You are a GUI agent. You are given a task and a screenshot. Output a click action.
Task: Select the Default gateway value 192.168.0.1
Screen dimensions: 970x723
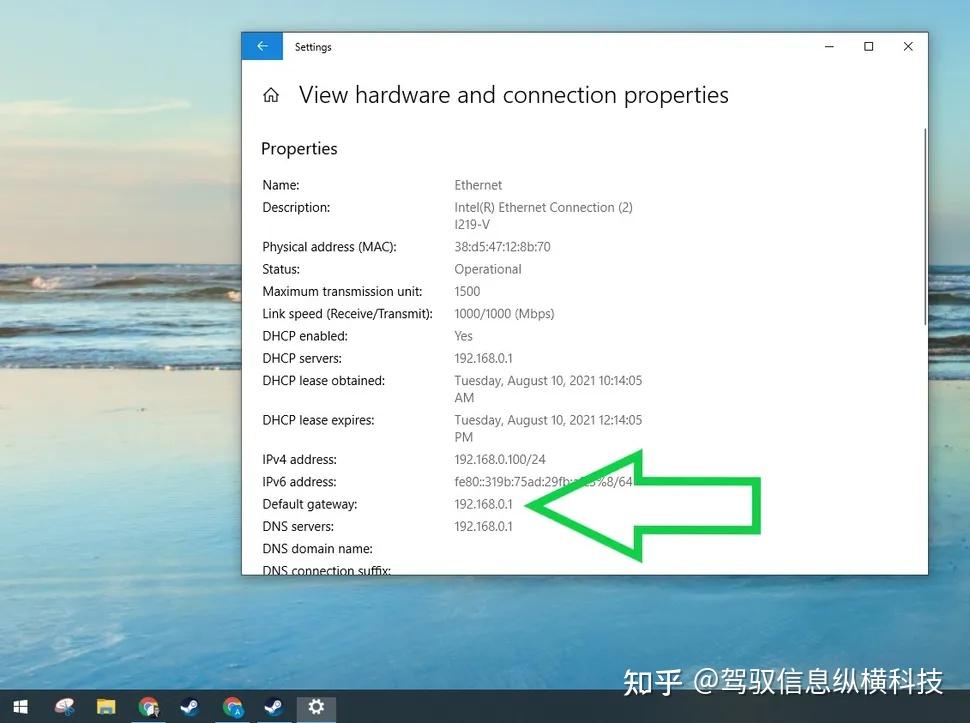483,504
